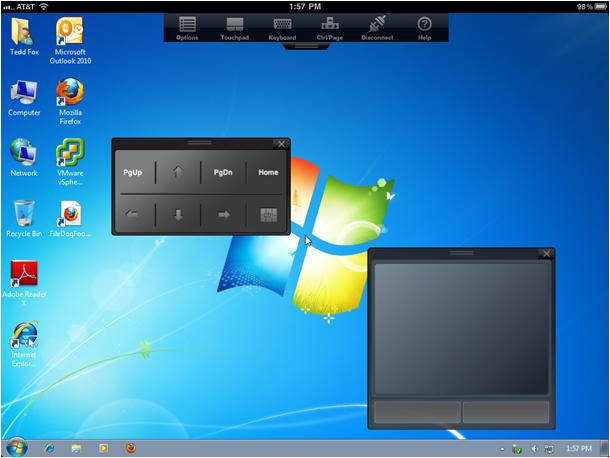Select the Tedd Fox user folder icon

(x=24, y=36)
